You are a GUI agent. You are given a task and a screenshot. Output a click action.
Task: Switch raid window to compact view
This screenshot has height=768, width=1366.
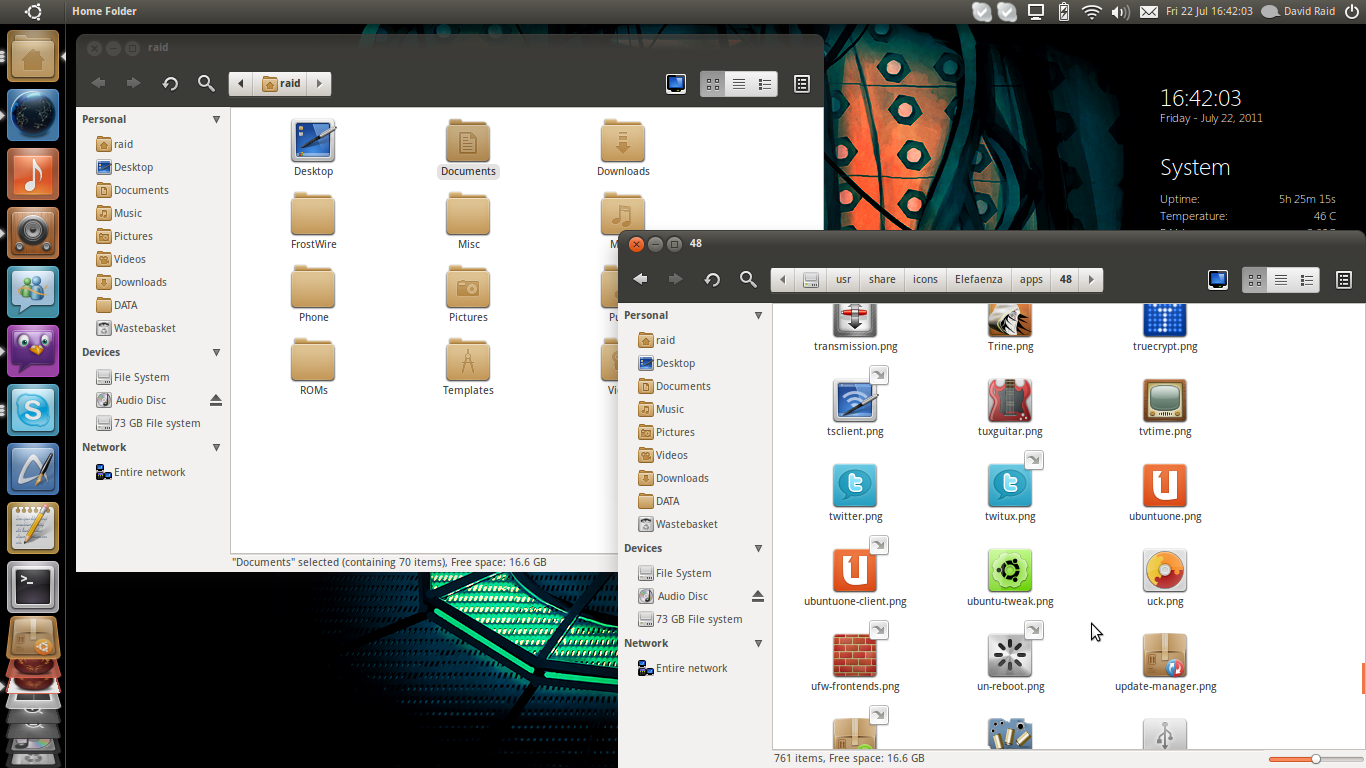765,84
